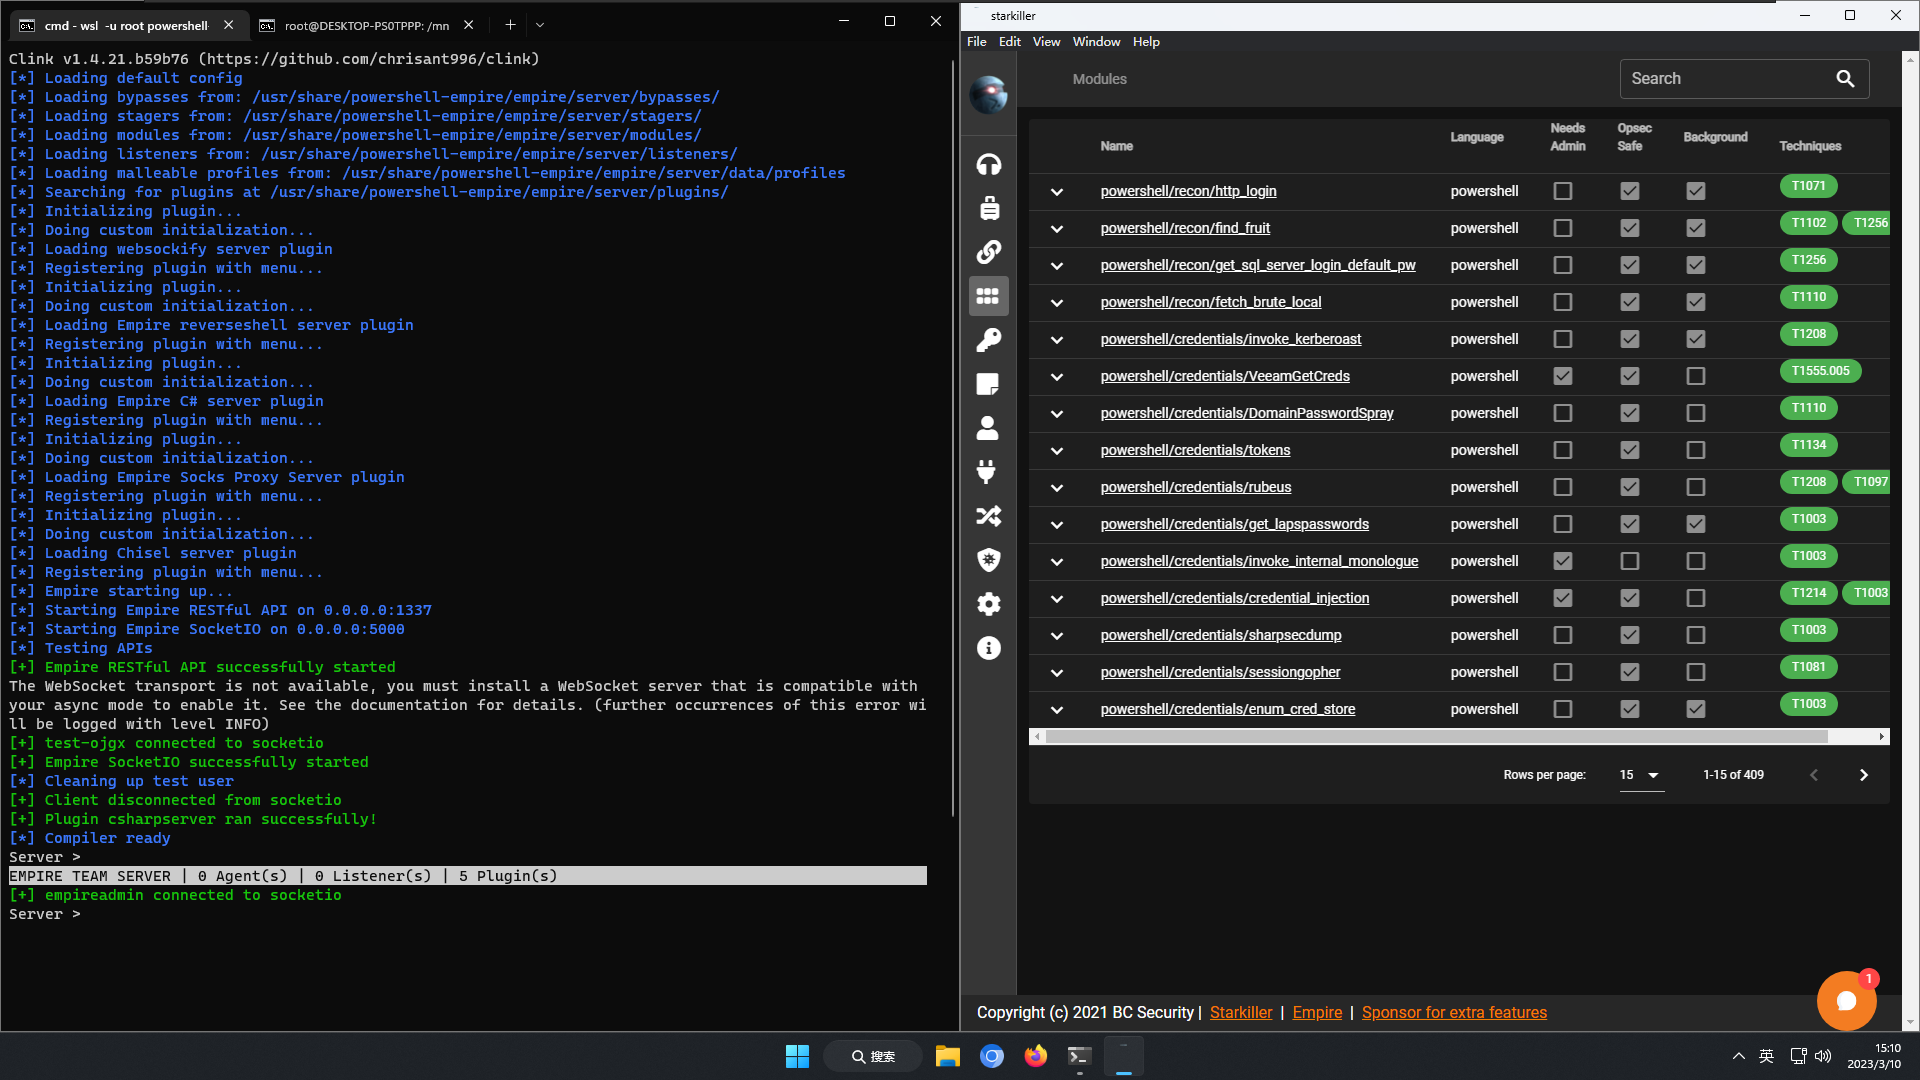1920x1080 pixels.
Task: Open Listeners via headphones sidebar icon
Action: [x=988, y=164]
